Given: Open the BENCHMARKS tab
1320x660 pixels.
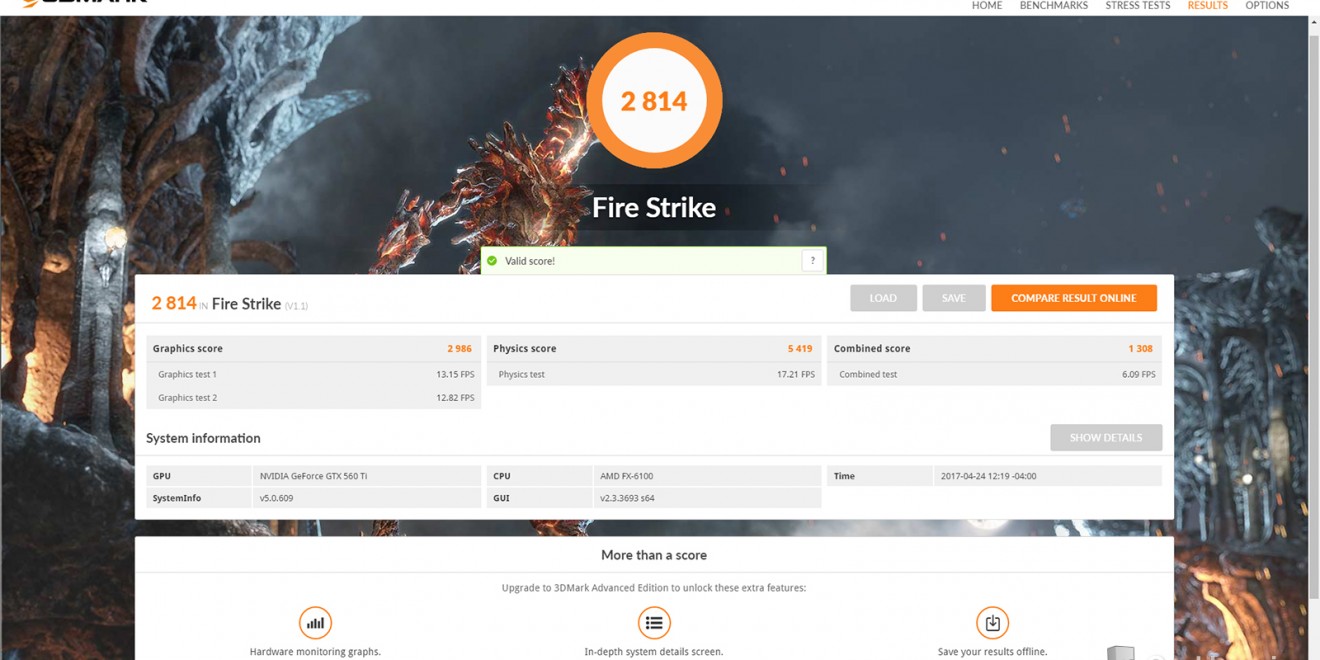Looking at the screenshot, I should (x=1053, y=6).
